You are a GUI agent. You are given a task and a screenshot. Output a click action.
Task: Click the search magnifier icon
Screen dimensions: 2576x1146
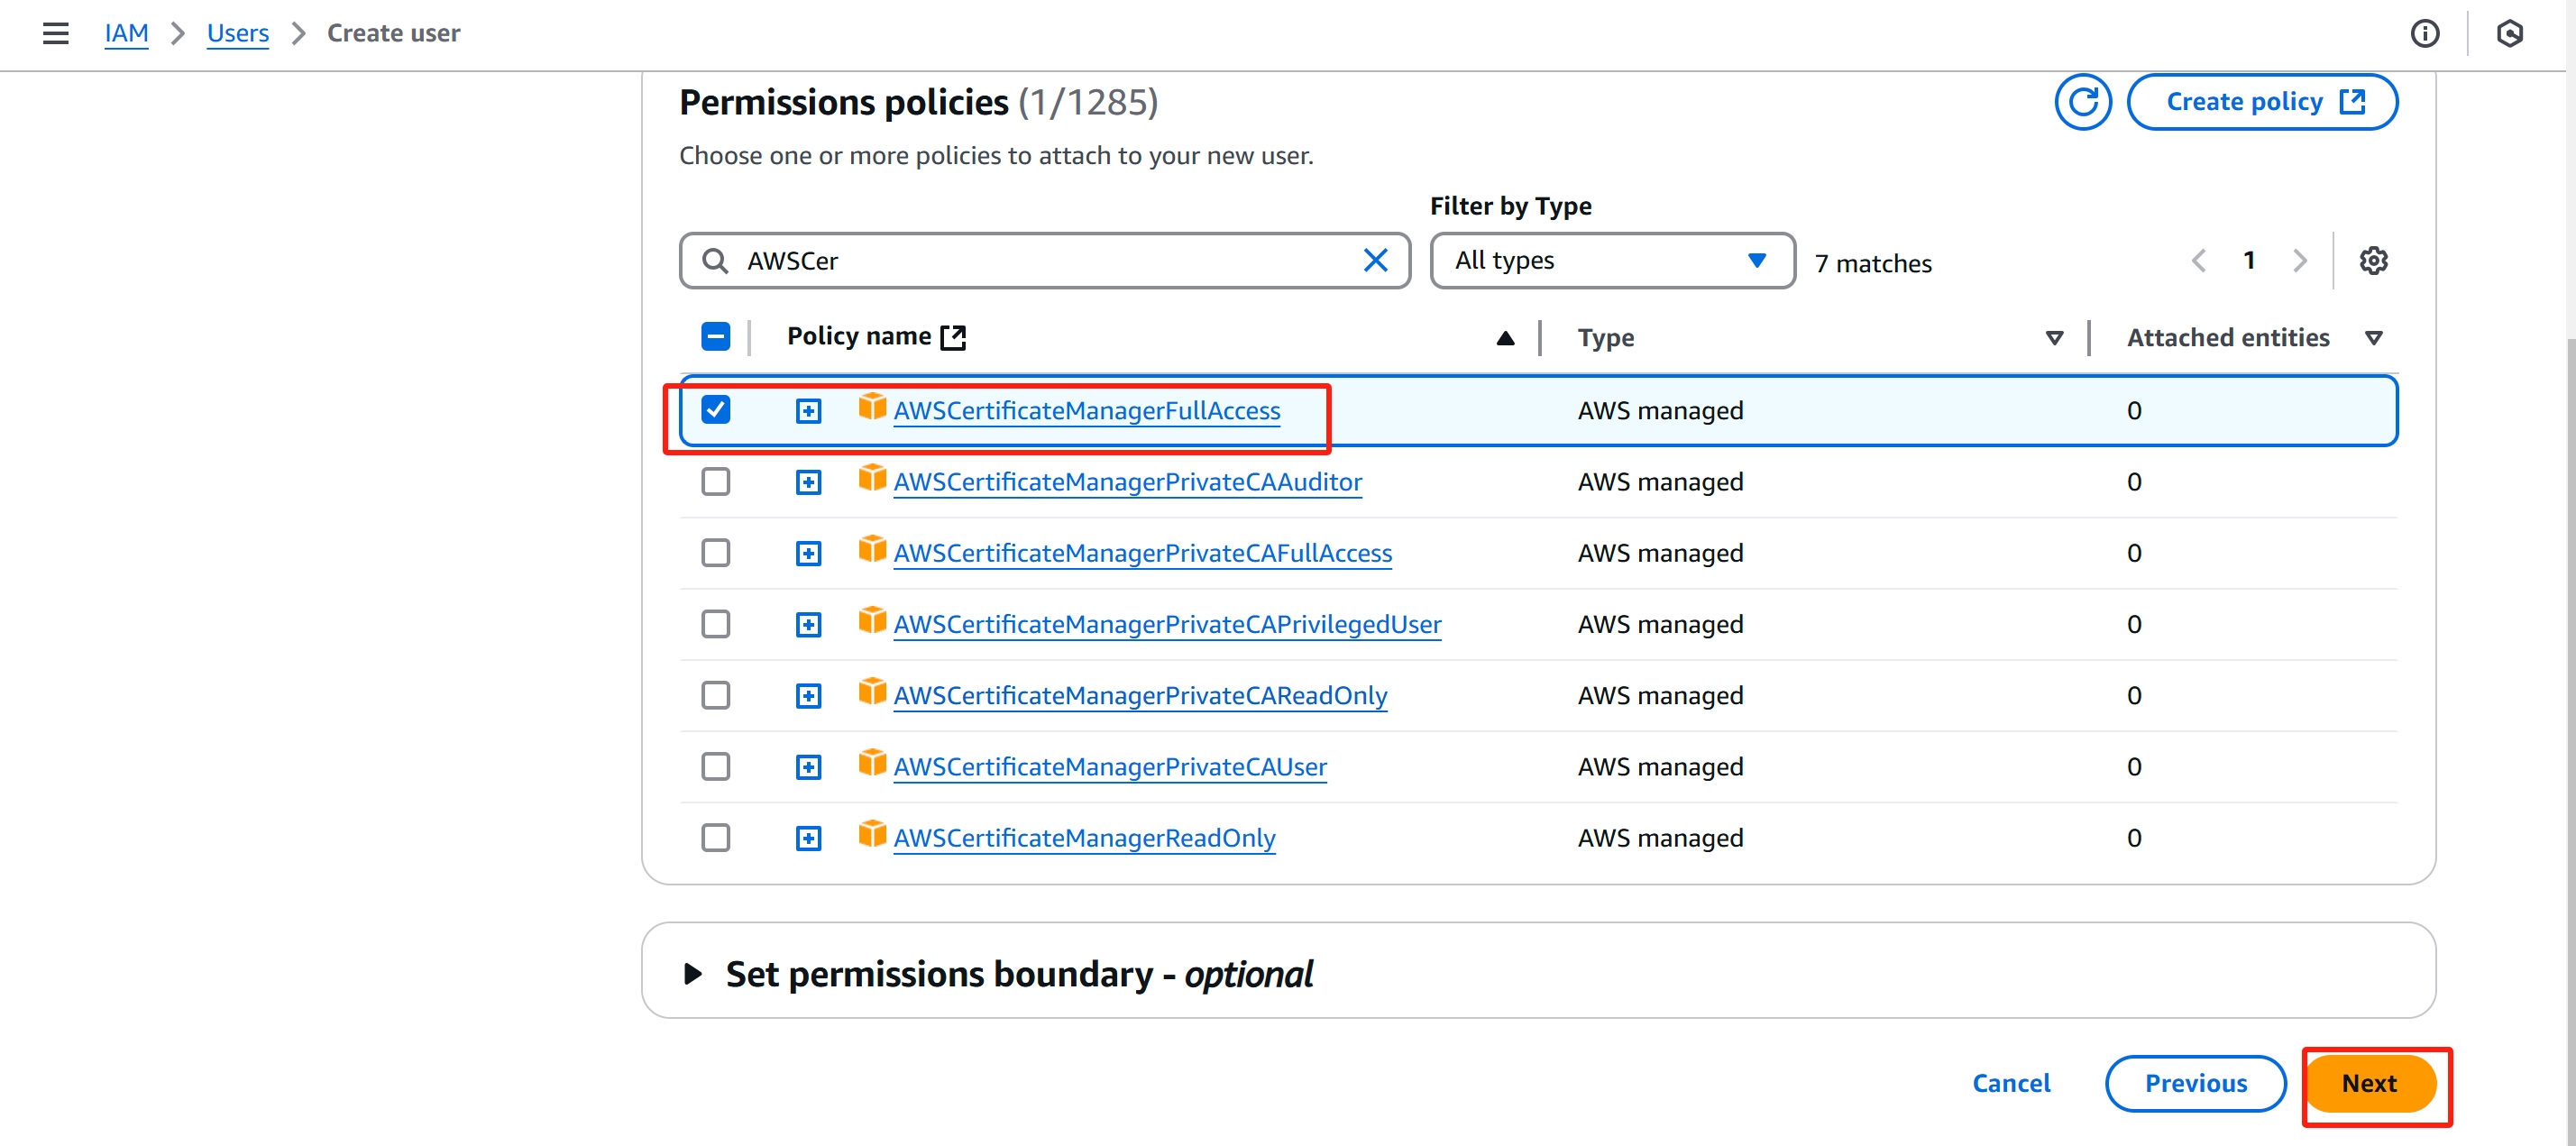point(714,261)
